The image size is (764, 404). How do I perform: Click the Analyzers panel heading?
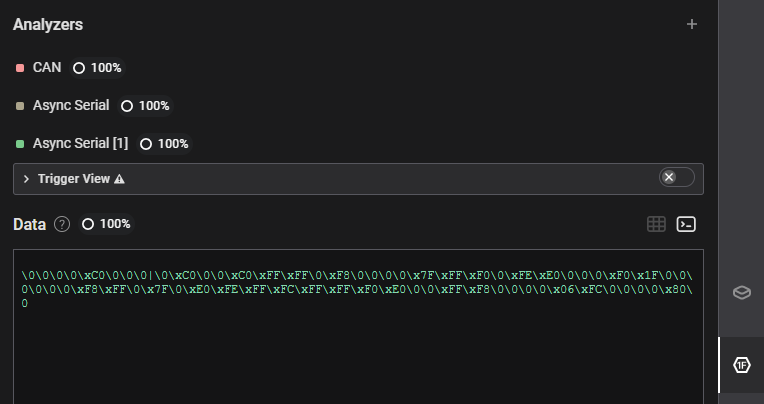click(x=48, y=24)
